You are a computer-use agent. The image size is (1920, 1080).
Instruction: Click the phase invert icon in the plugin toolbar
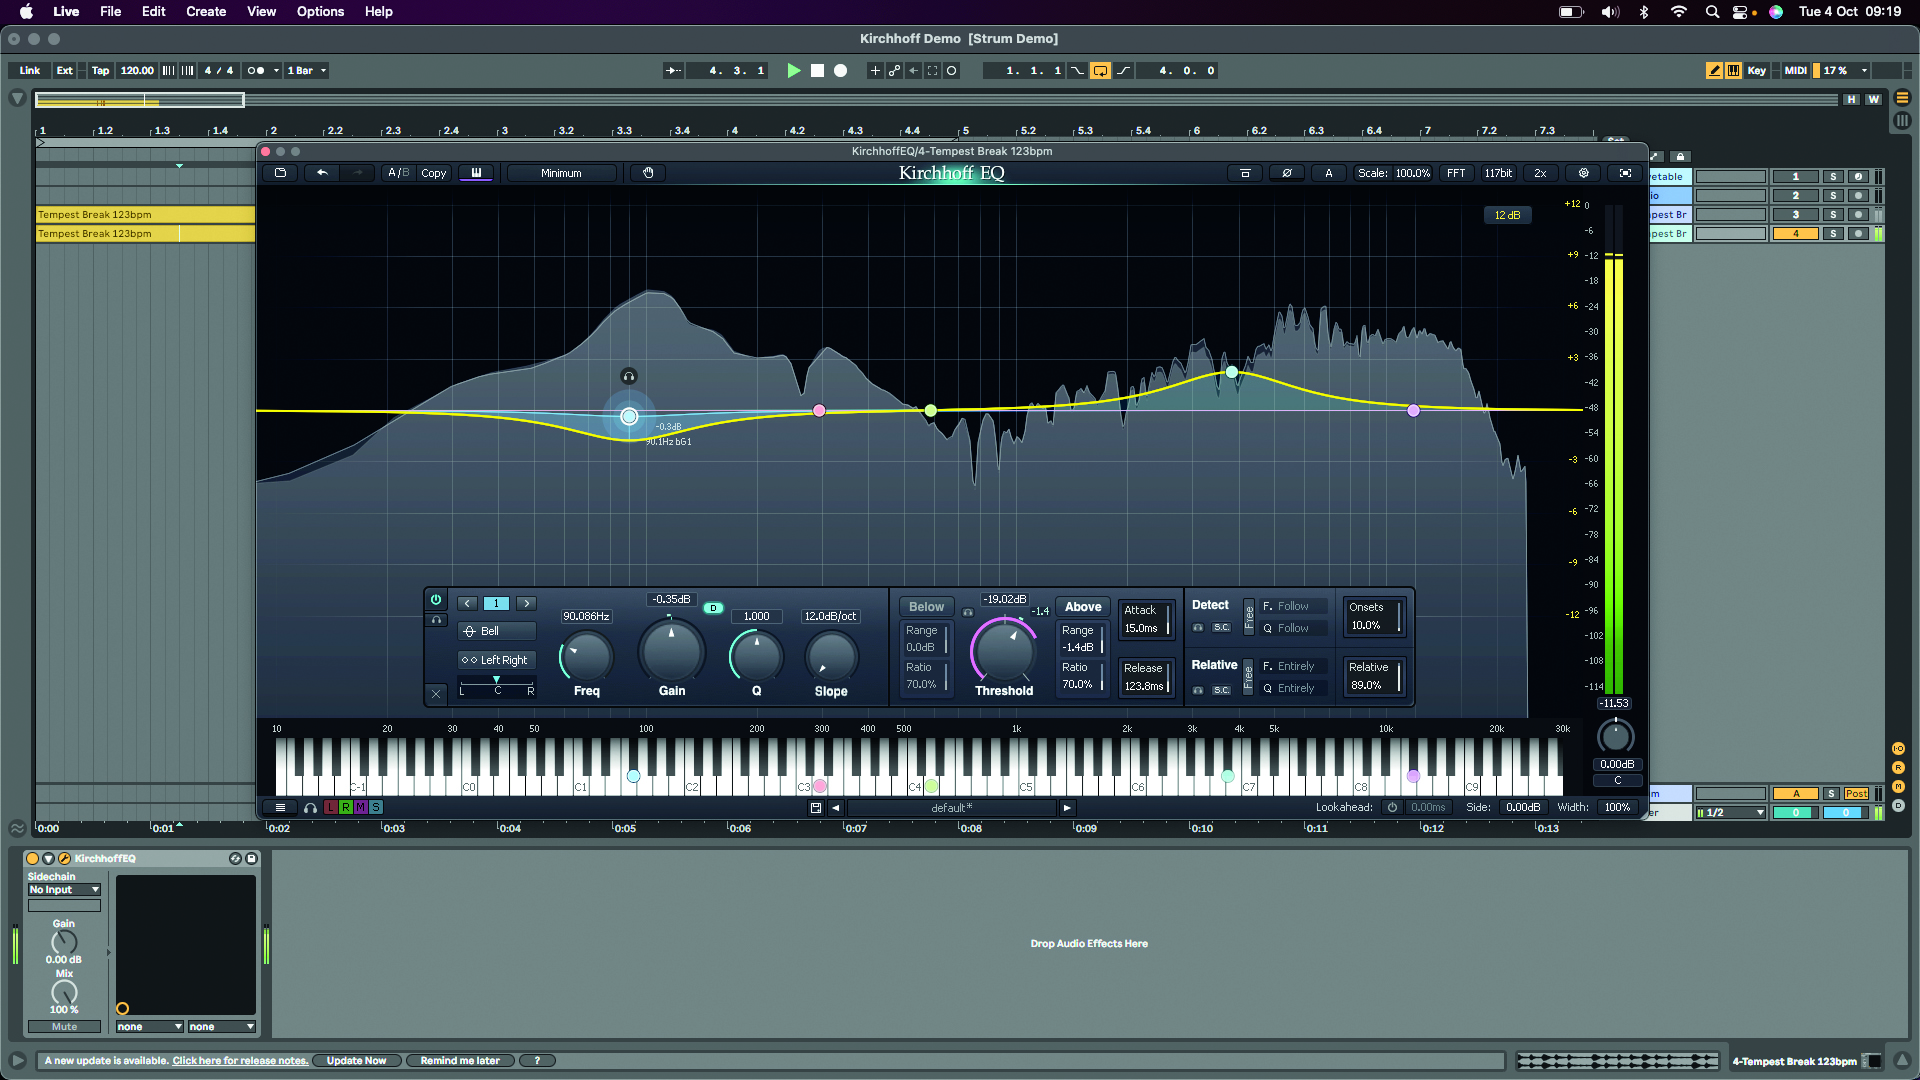[x=1287, y=173]
